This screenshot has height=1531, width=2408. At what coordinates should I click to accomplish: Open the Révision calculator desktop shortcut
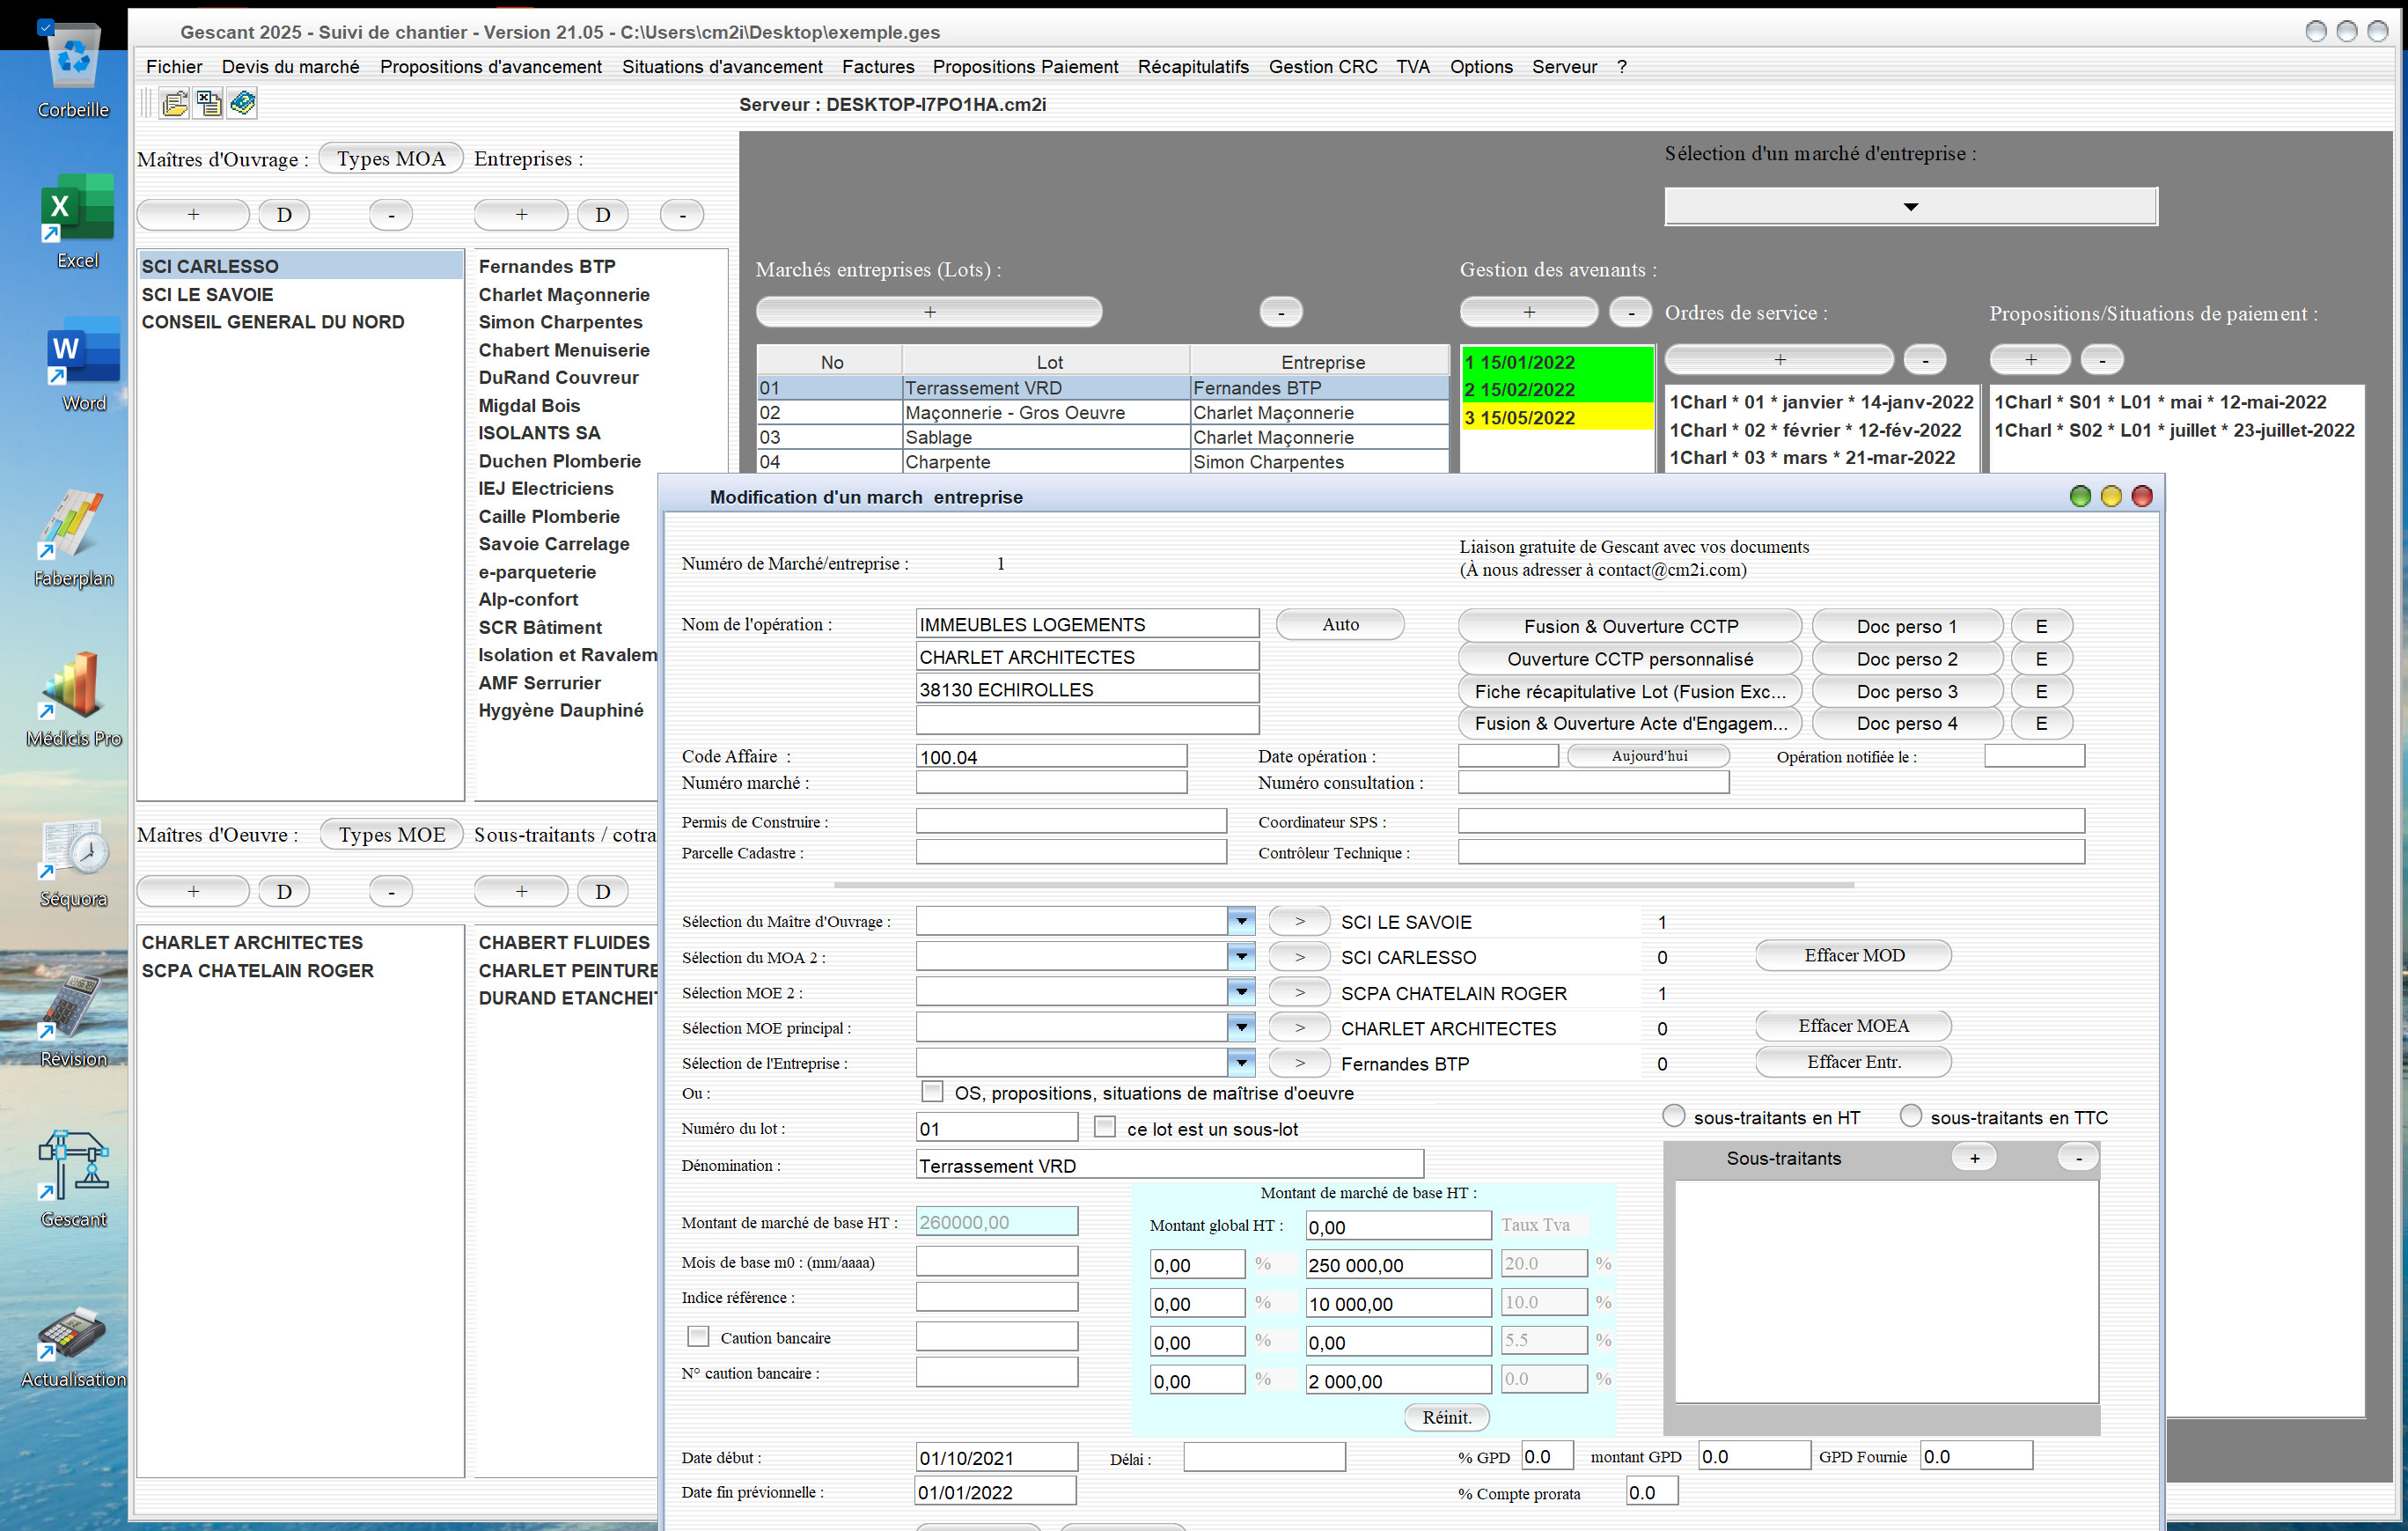(x=73, y=1020)
